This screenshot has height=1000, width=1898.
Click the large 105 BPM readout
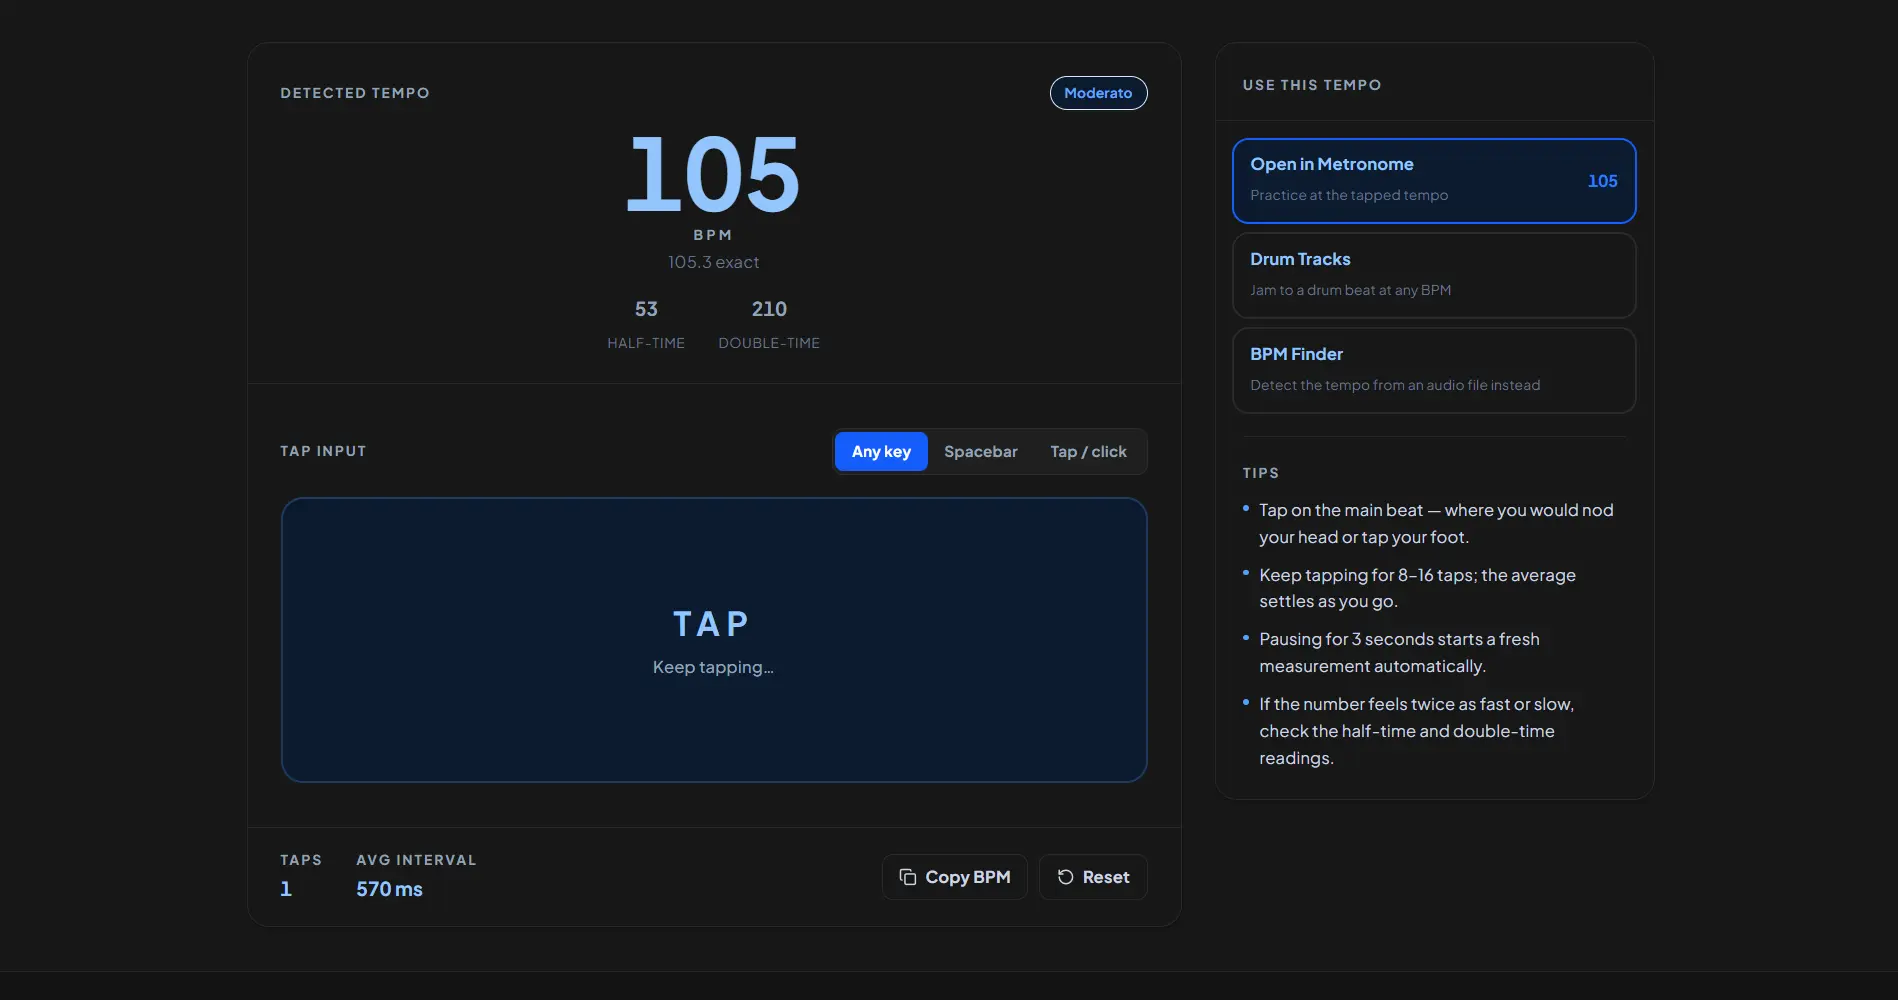pos(713,176)
